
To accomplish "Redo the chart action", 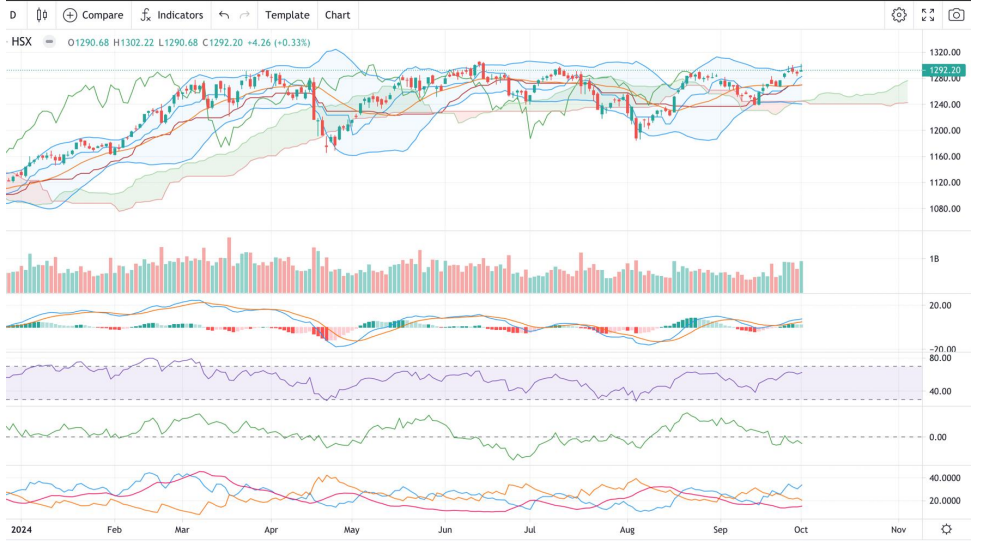I will 245,15.
